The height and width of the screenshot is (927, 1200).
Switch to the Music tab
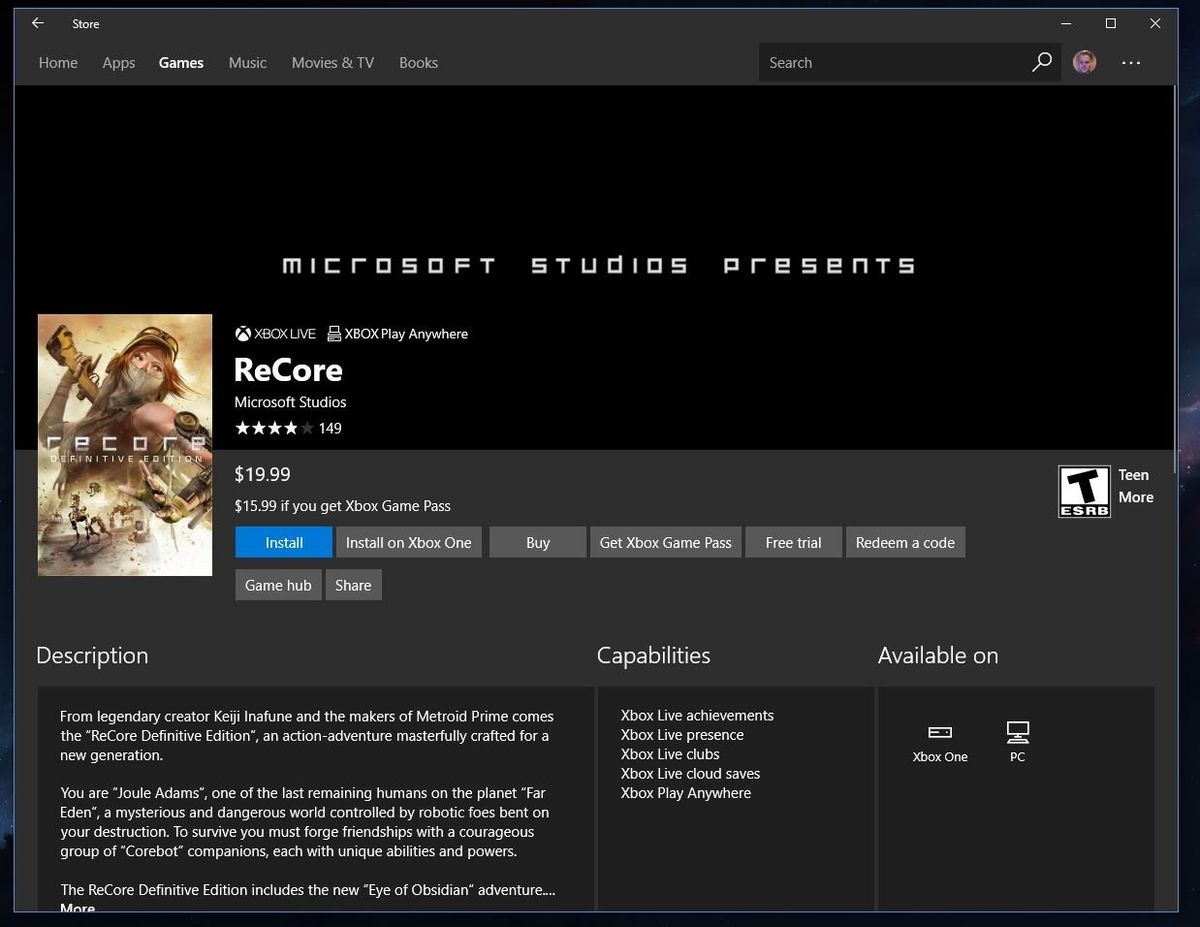pyautogui.click(x=247, y=62)
